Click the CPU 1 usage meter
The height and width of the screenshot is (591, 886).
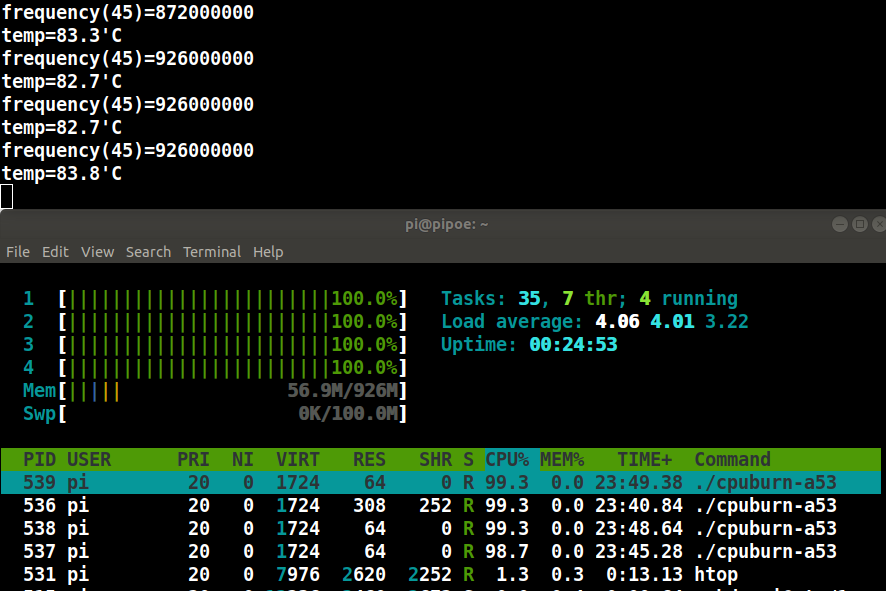point(232,299)
